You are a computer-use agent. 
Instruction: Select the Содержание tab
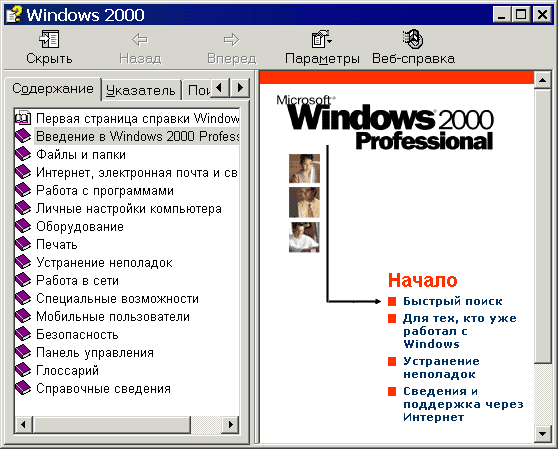53,89
